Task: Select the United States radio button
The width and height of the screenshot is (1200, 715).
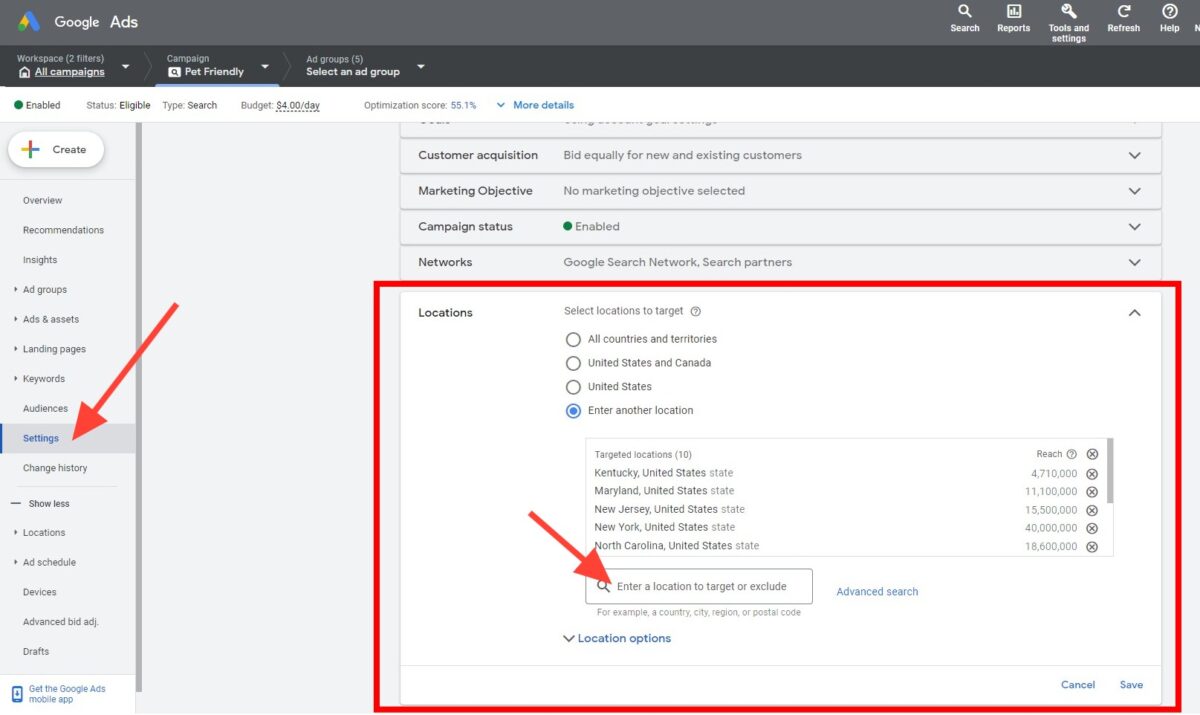Action: pyautogui.click(x=573, y=386)
